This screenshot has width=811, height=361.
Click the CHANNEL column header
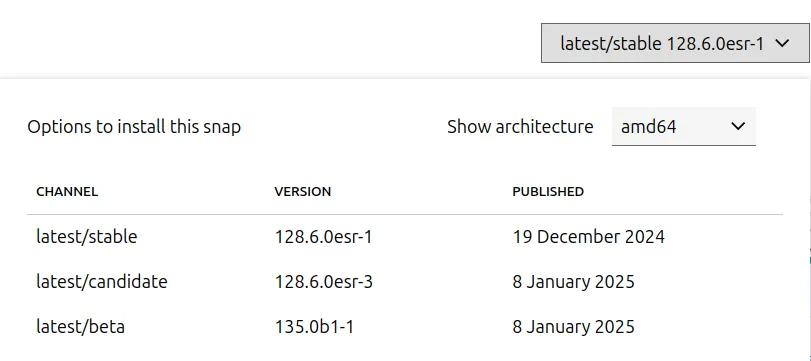click(67, 192)
